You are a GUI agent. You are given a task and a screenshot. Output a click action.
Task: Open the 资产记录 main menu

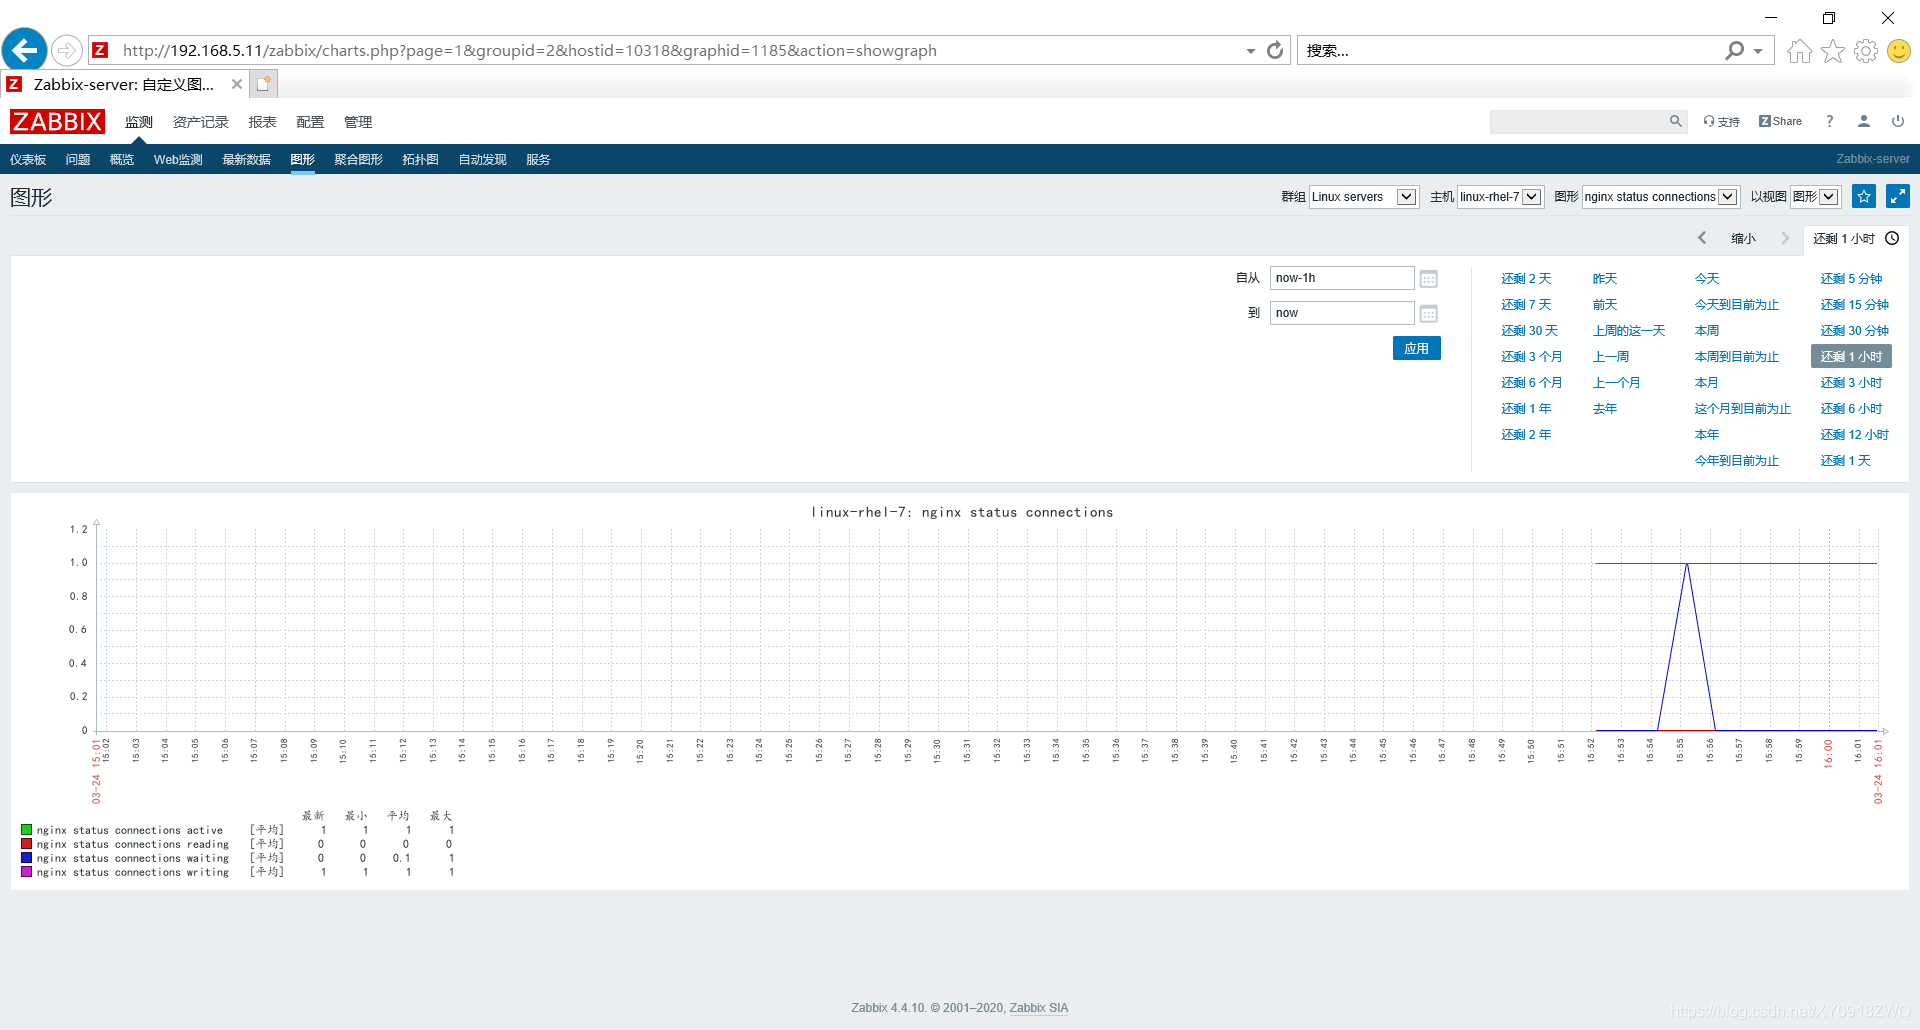coord(201,122)
